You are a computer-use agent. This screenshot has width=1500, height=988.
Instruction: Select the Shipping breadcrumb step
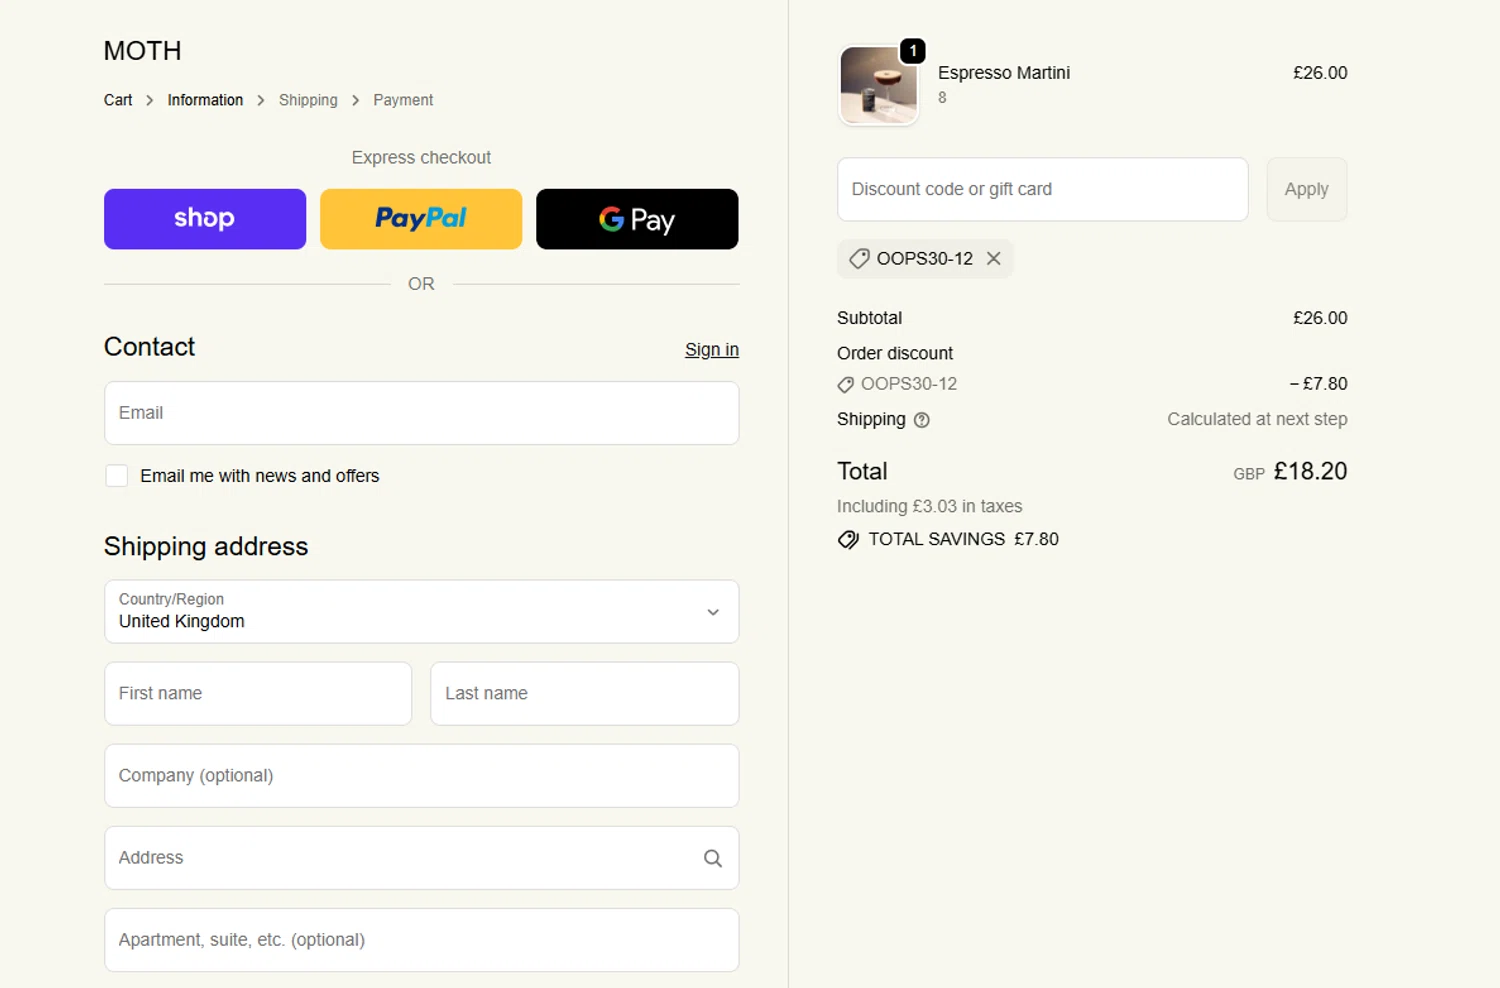[308, 100]
